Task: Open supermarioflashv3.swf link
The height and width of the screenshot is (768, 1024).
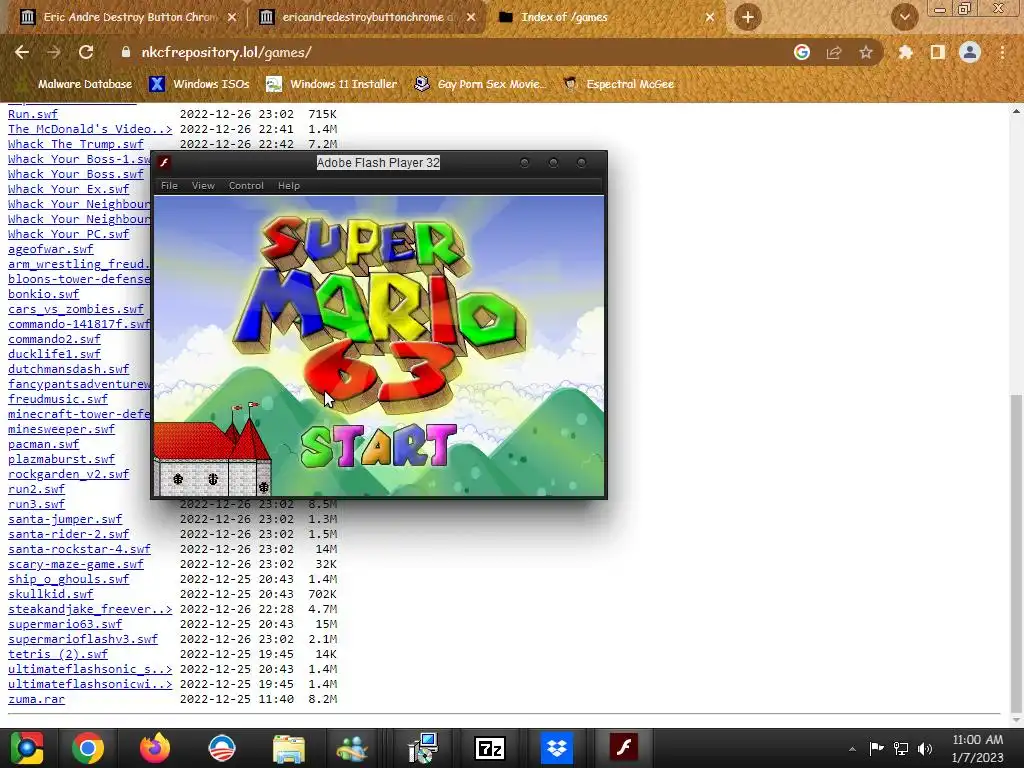Action: point(83,639)
